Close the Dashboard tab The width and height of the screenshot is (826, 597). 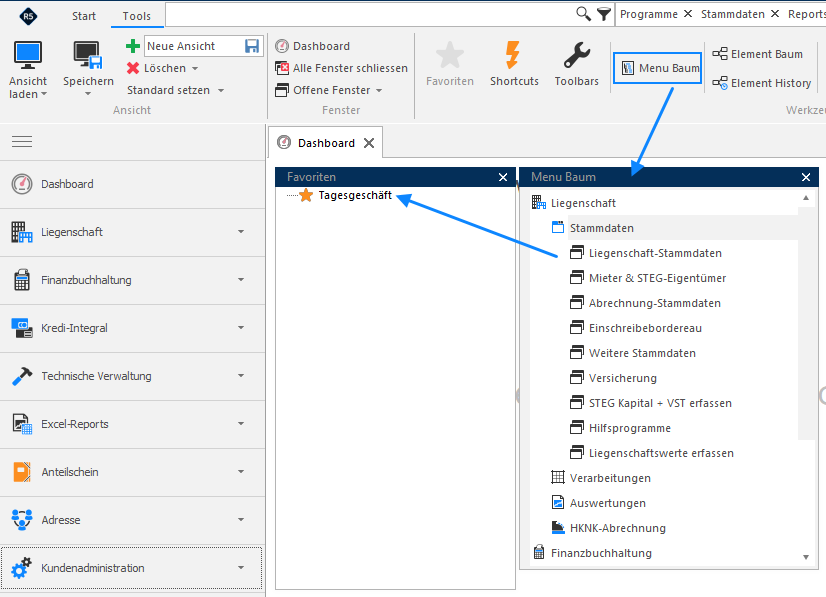click(x=369, y=143)
